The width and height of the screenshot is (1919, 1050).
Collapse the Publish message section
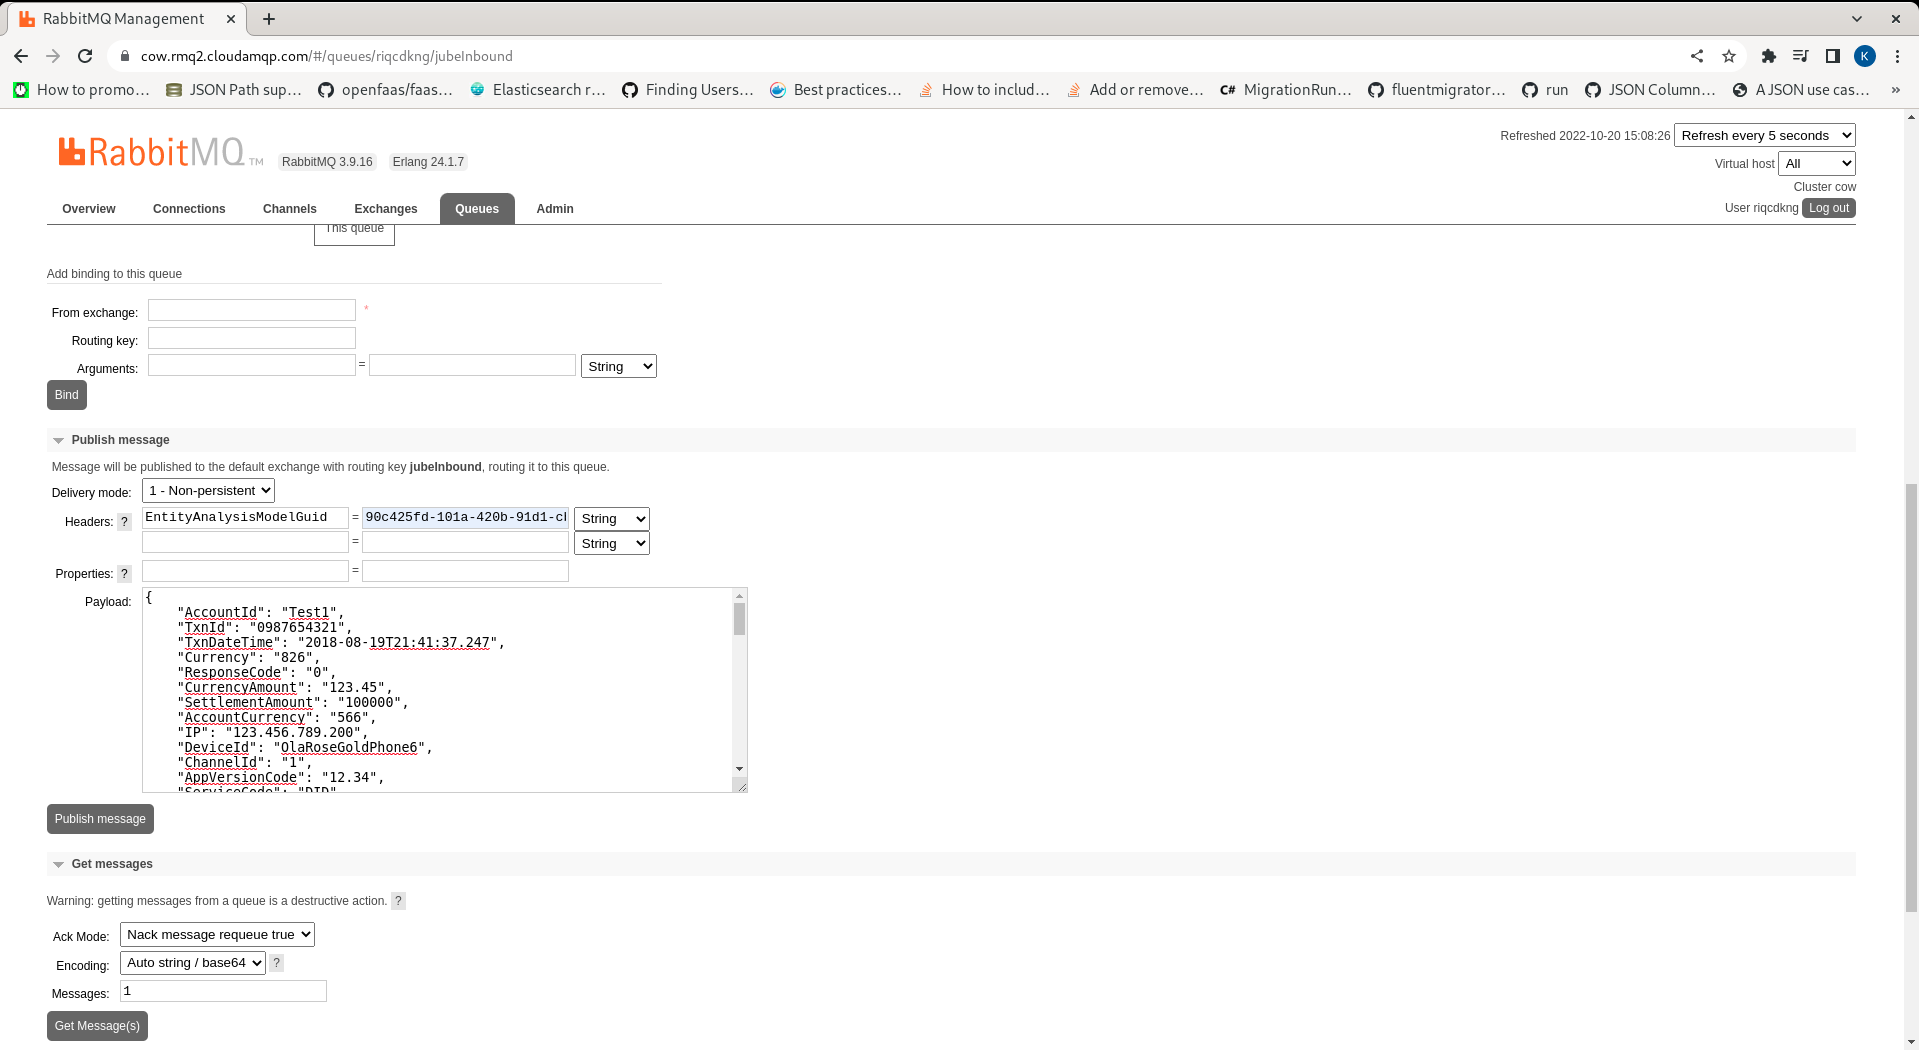[x=120, y=440]
